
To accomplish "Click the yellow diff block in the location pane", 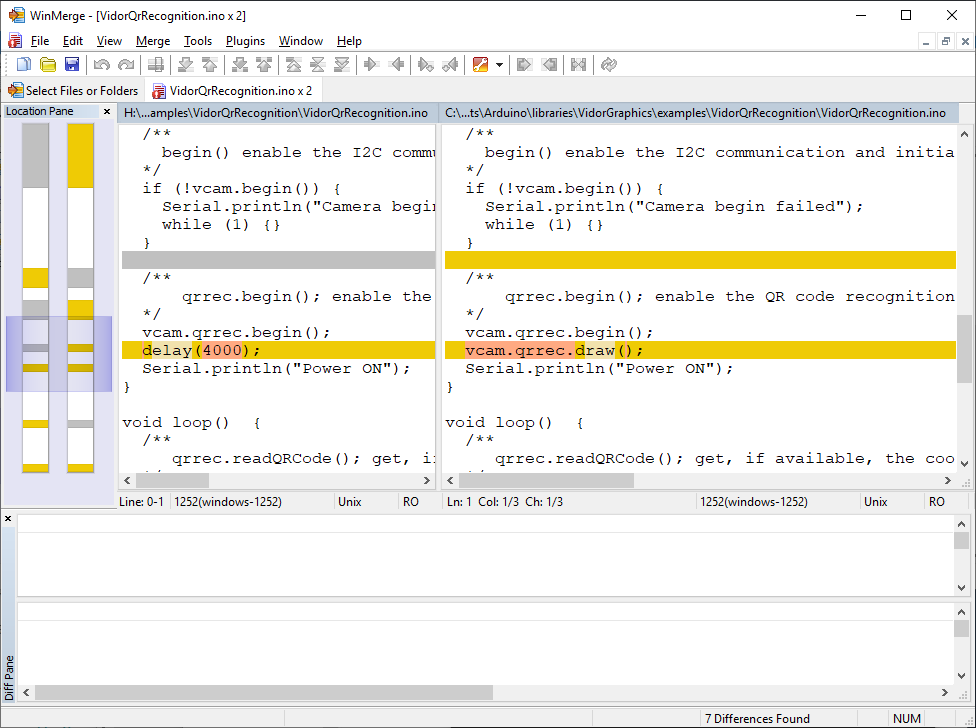I will 80,155.
